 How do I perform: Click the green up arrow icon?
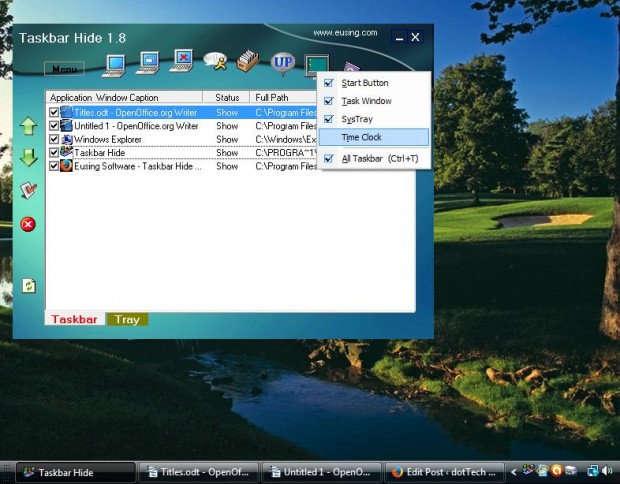pos(29,127)
